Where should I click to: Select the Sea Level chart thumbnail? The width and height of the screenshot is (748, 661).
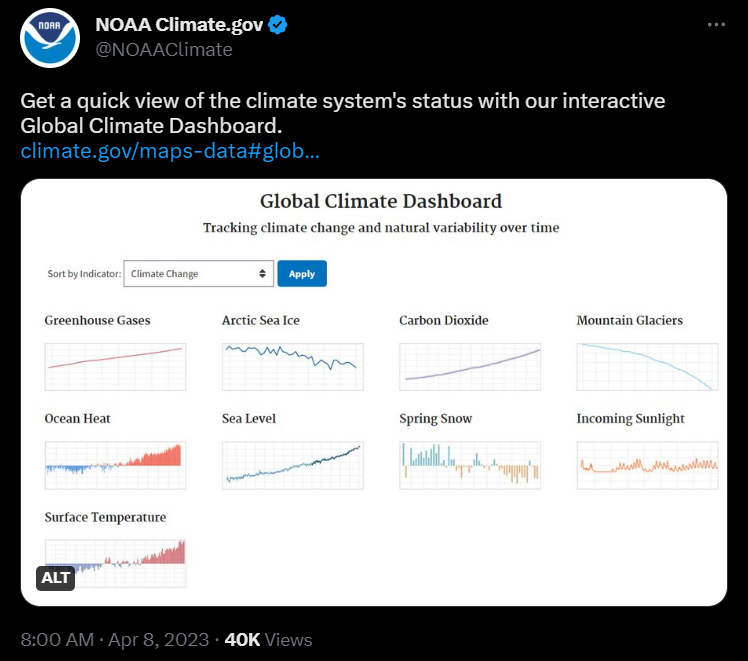point(292,465)
